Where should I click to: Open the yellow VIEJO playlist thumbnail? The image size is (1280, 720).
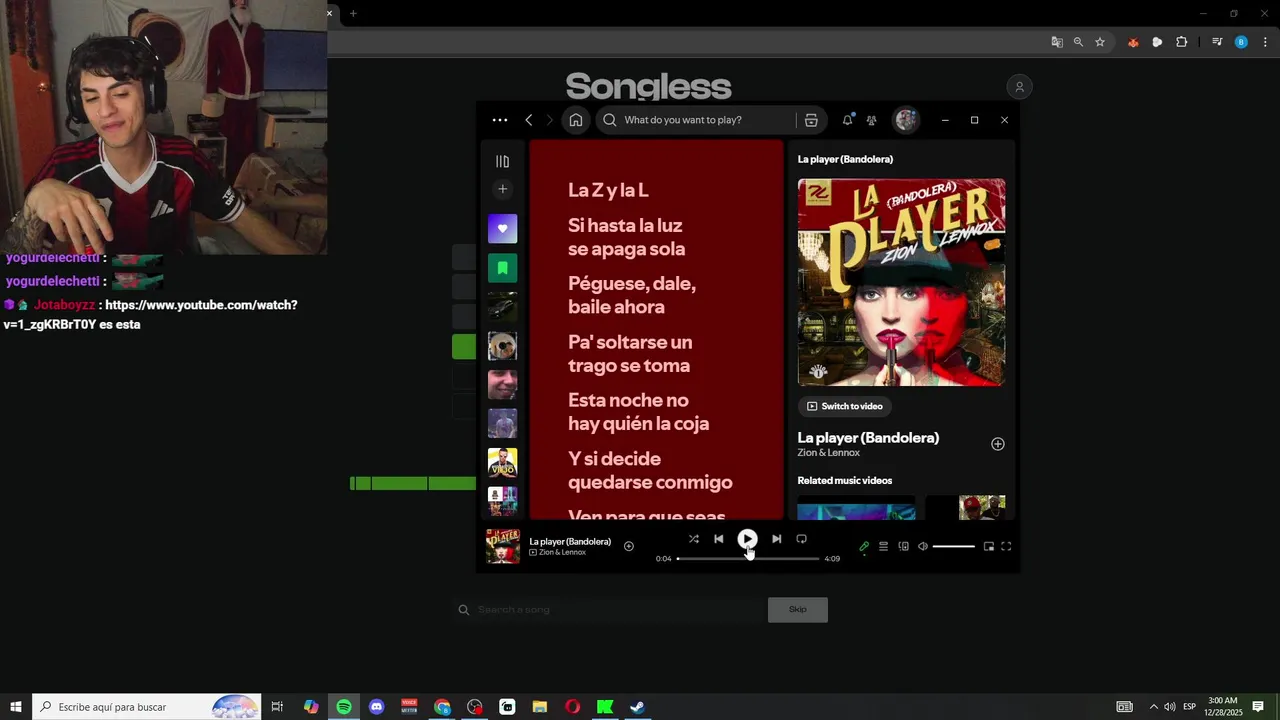point(502,462)
